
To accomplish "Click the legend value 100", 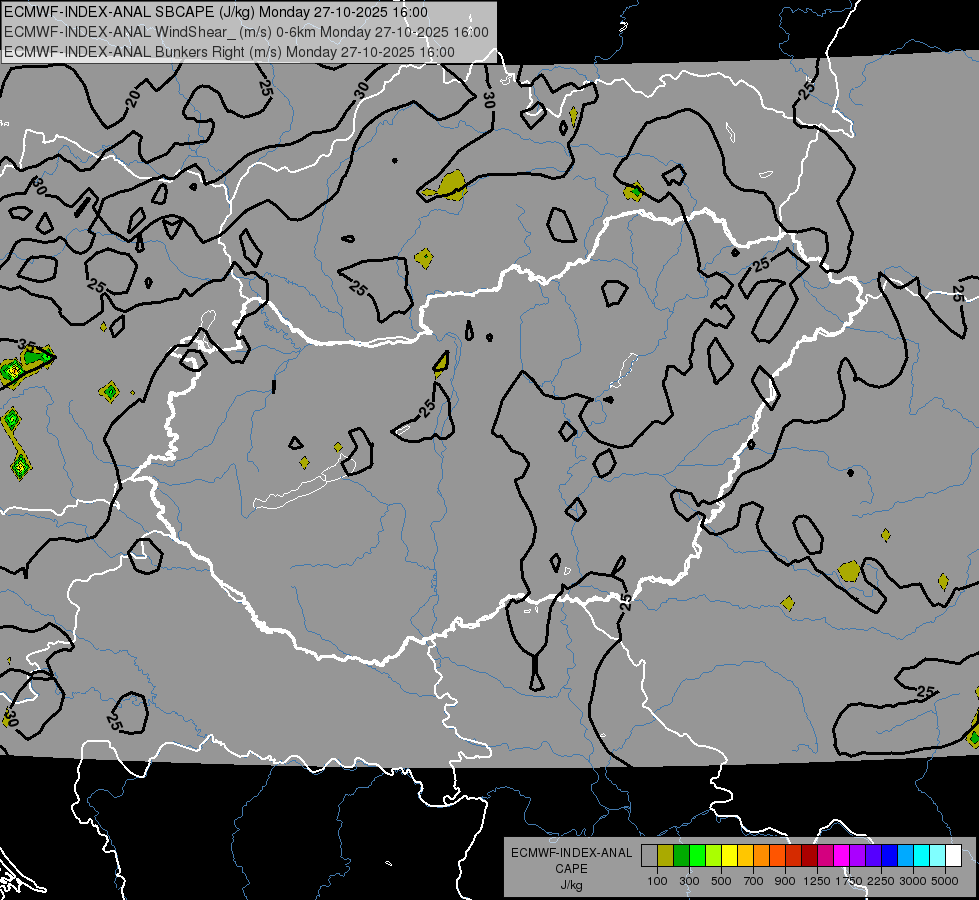I will click(657, 881).
